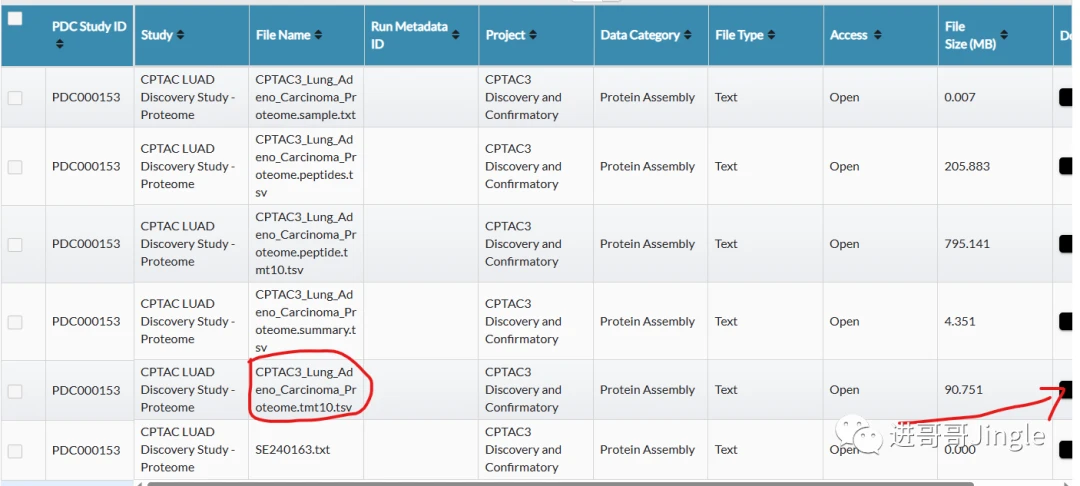Sort the table by File Name arrows
1080x486 pixels.
[x=318, y=36]
